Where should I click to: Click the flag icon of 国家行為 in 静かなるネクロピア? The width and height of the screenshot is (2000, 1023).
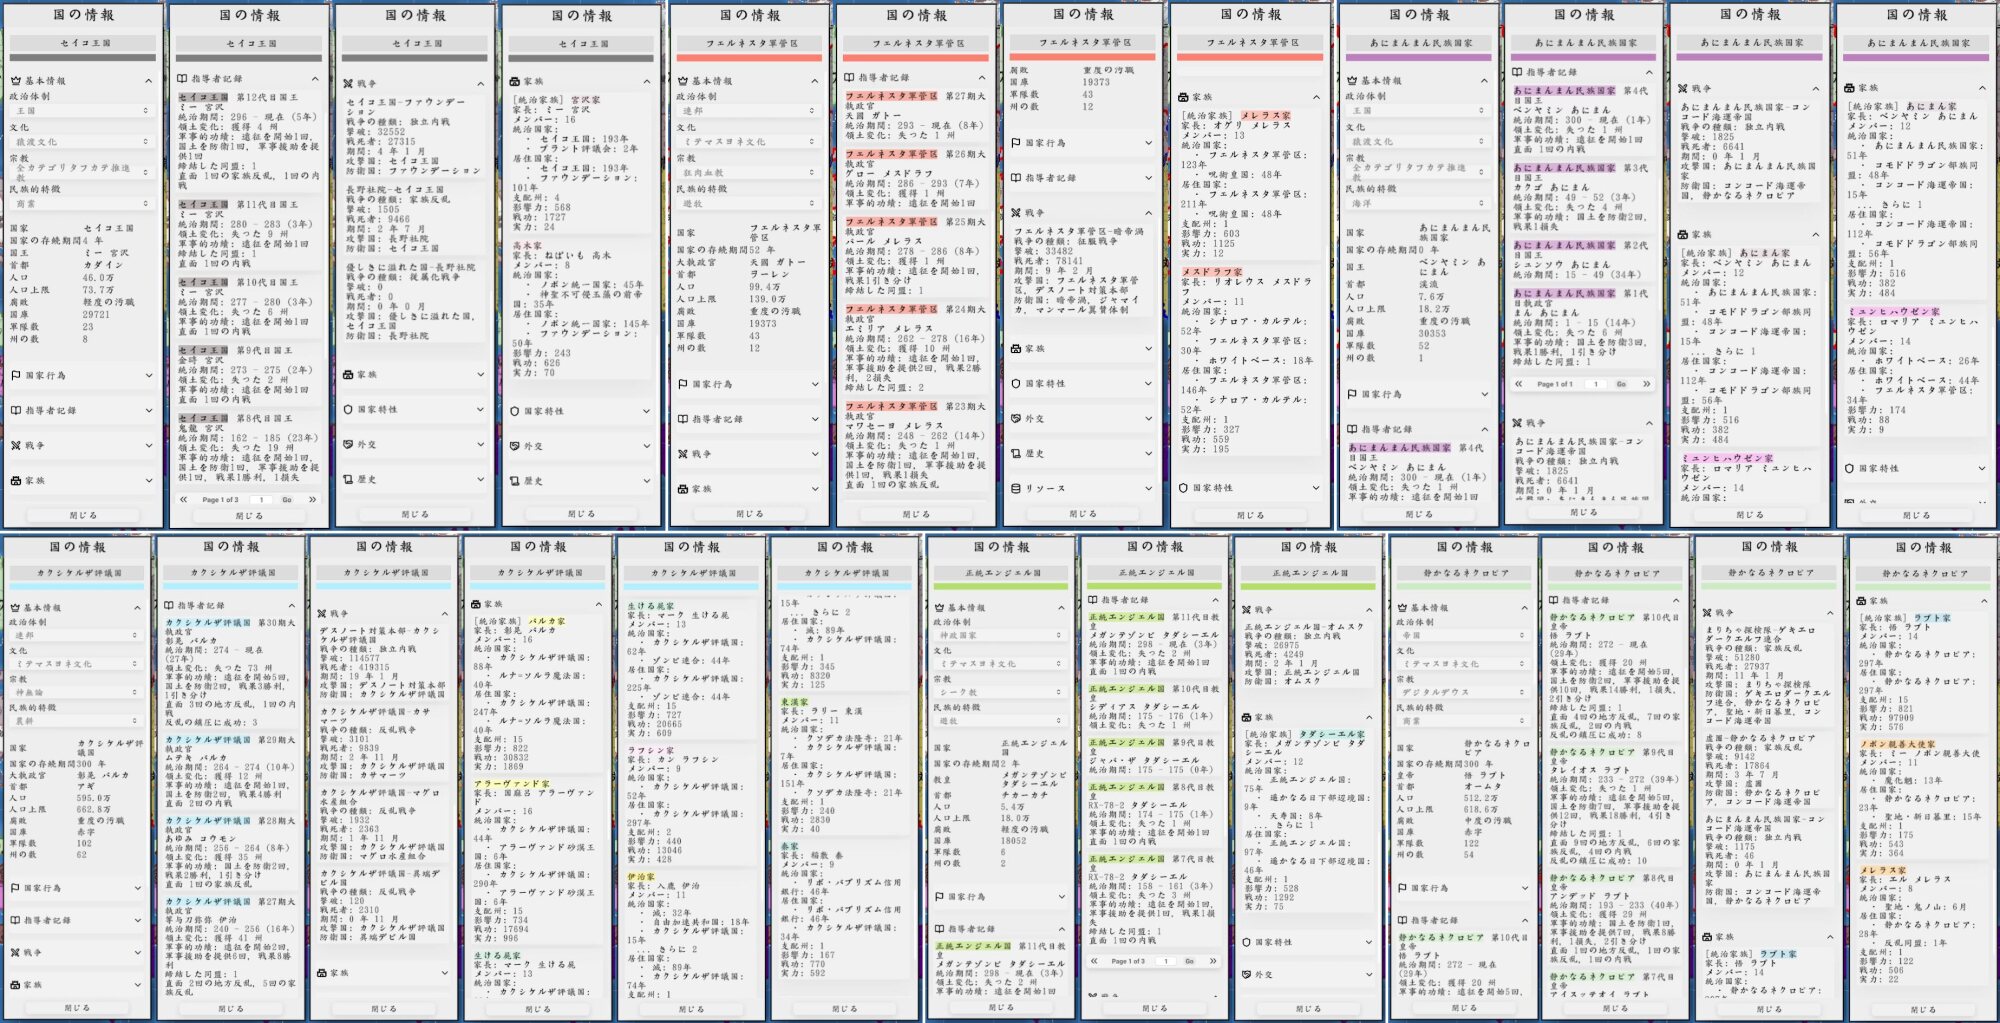pyautogui.click(x=1401, y=888)
